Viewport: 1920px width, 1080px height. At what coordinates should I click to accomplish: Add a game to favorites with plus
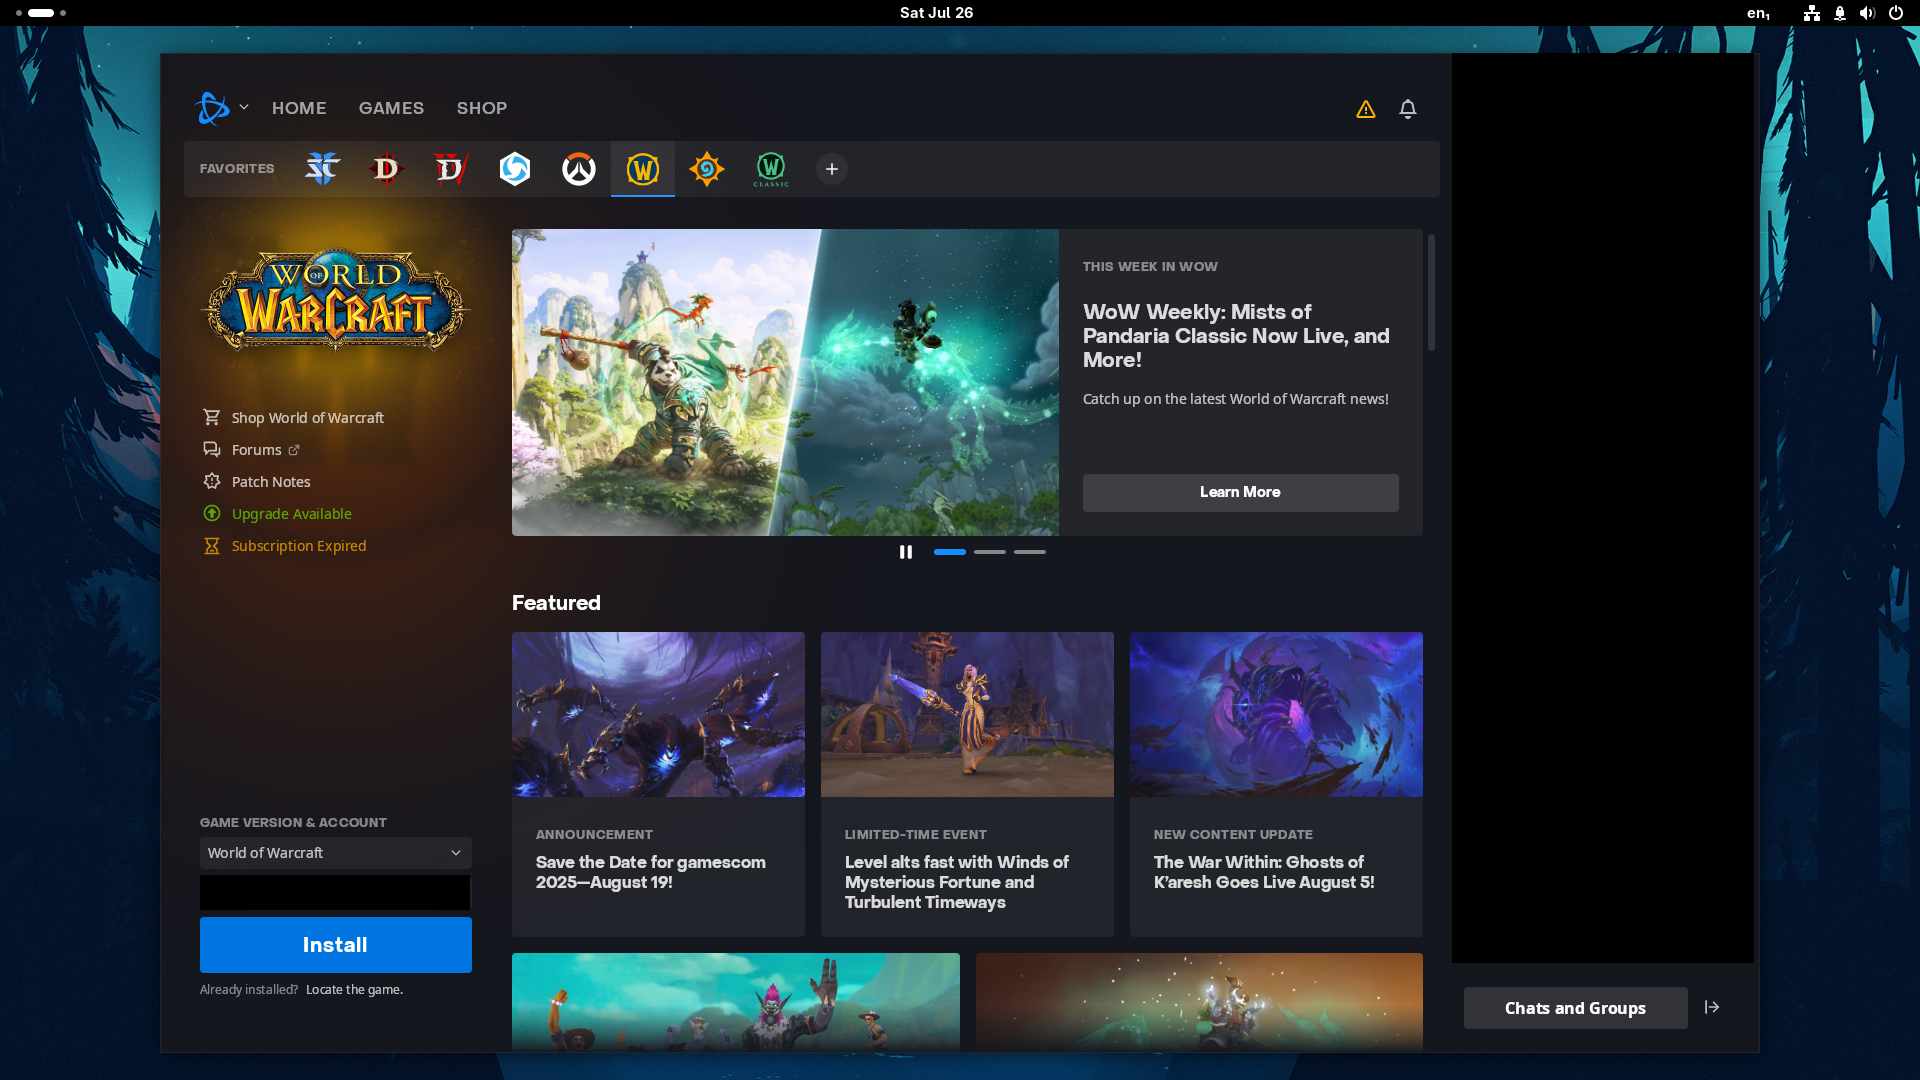(x=832, y=169)
